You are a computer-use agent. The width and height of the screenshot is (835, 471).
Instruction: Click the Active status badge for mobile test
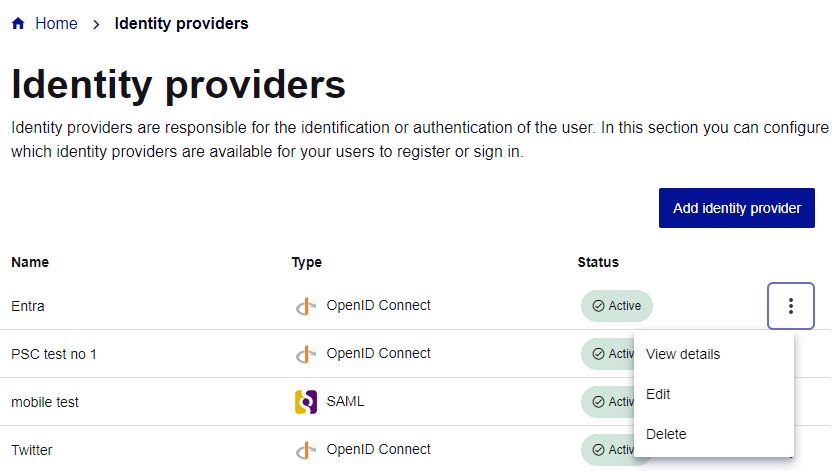(608, 402)
